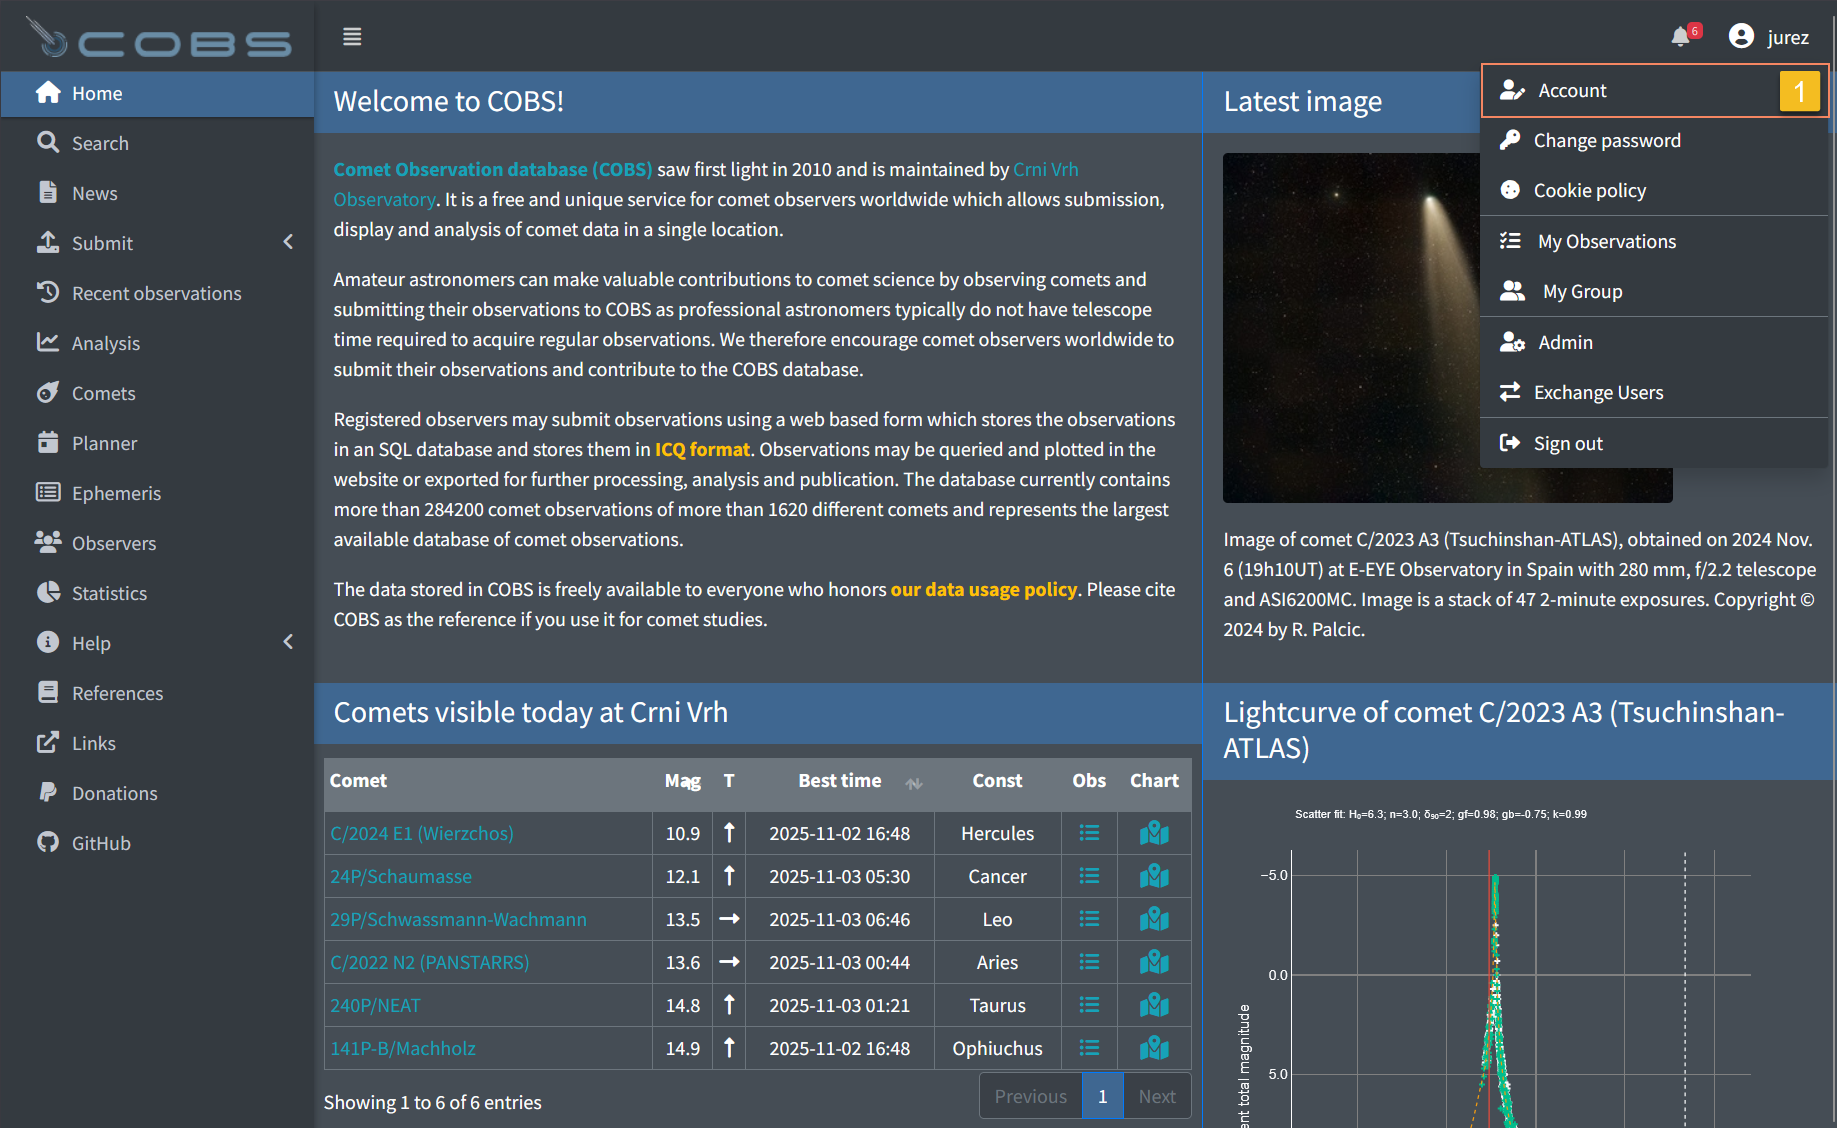Click the Next pagination button
The image size is (1837, 1128).
pos(1156,1096)
